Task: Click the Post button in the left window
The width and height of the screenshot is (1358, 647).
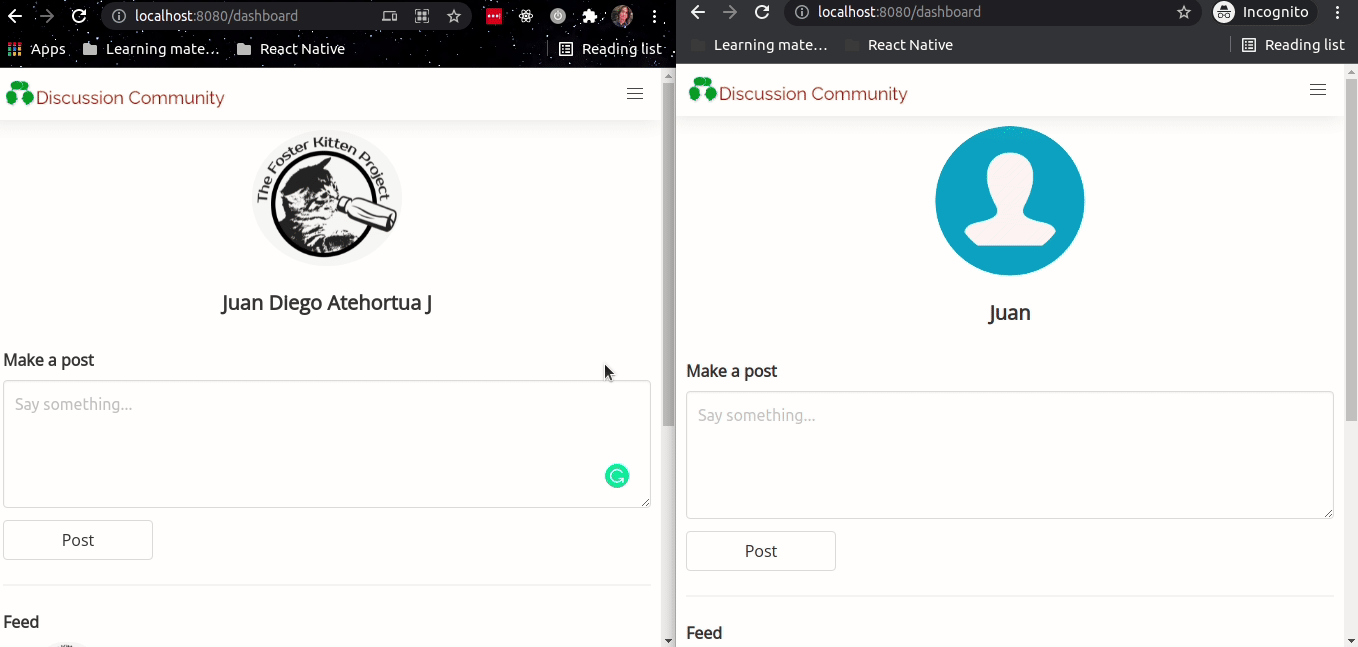Action: (78, 540)
